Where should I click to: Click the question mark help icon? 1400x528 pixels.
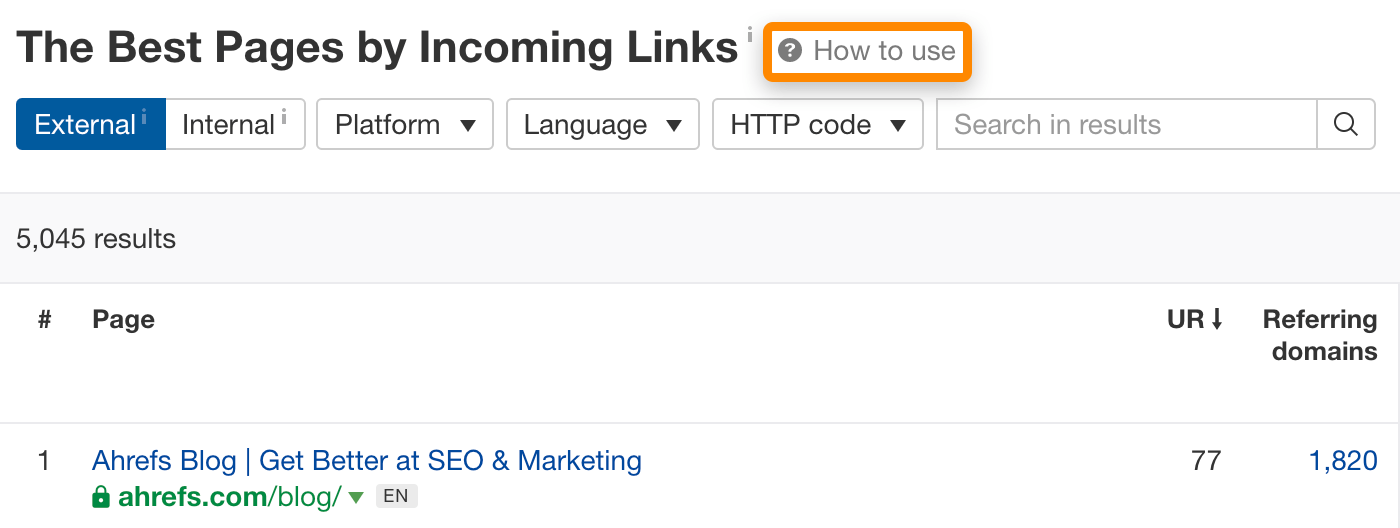pos(790,51)
